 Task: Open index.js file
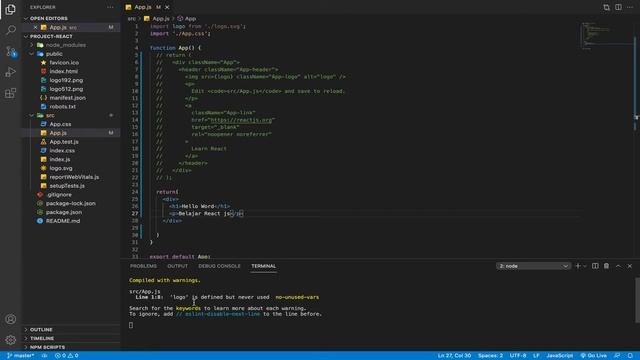60,160
